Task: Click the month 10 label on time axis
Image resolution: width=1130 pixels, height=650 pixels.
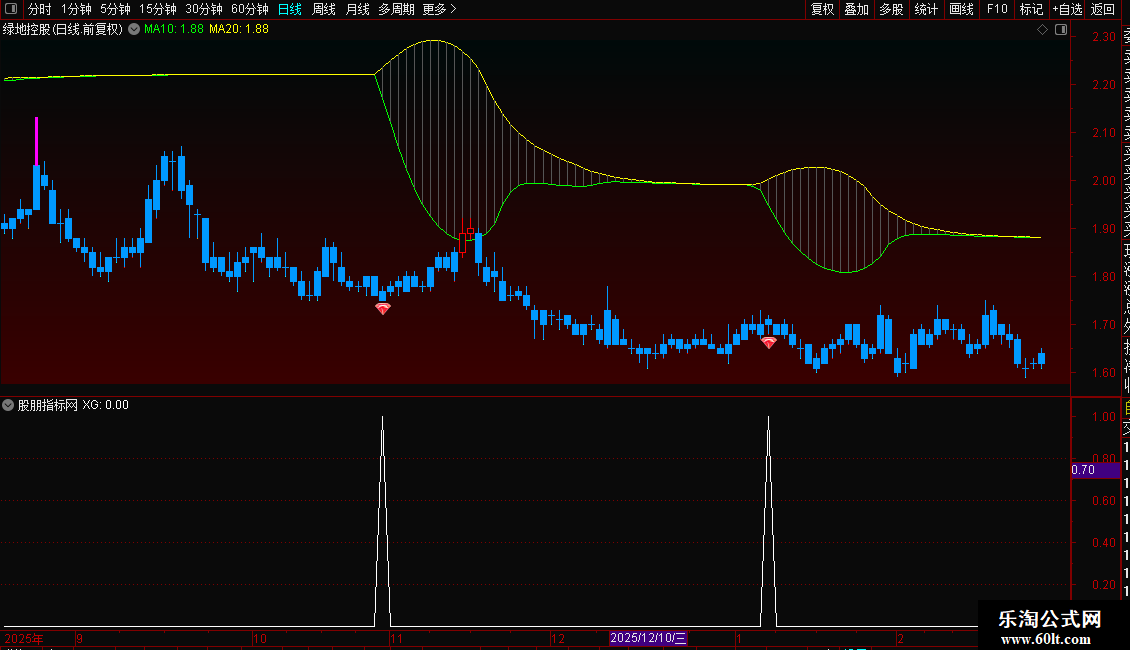Action: (x=260, y=638)
